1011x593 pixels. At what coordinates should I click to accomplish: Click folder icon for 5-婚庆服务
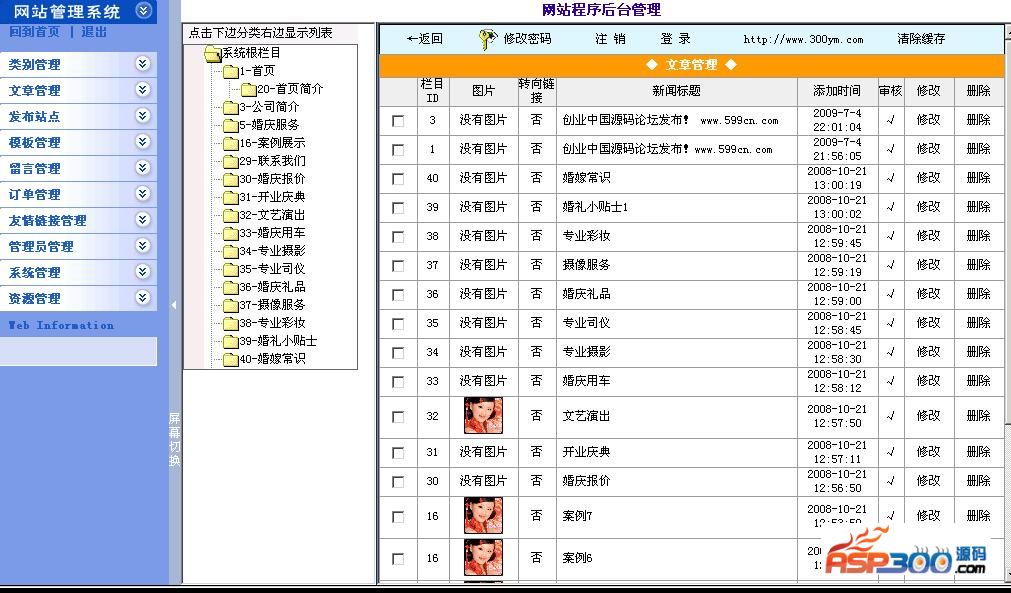pos(231,126)
